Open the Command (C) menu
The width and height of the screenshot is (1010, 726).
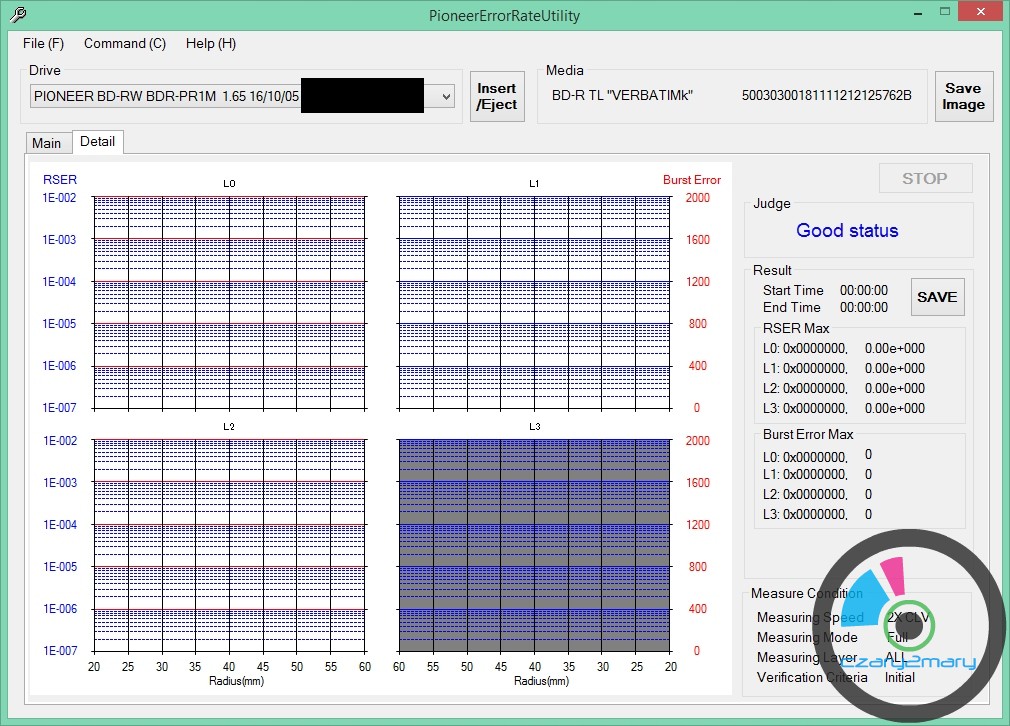[125, 43]
